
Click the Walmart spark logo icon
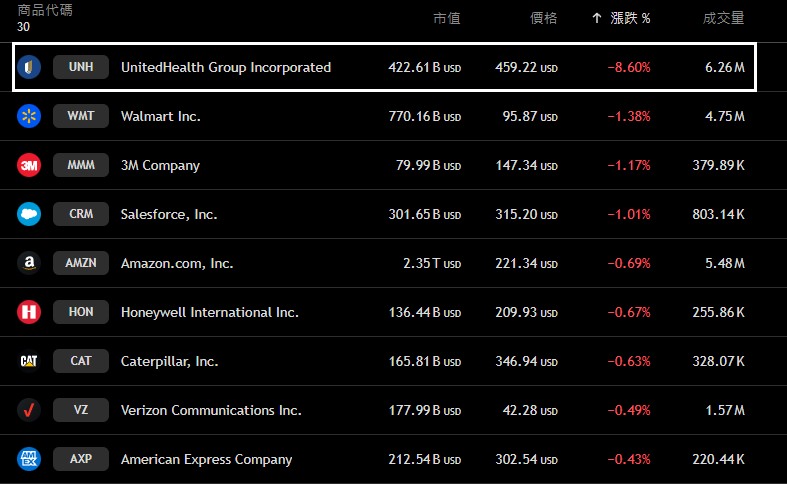pyautogui.click(x=29, y=116)
